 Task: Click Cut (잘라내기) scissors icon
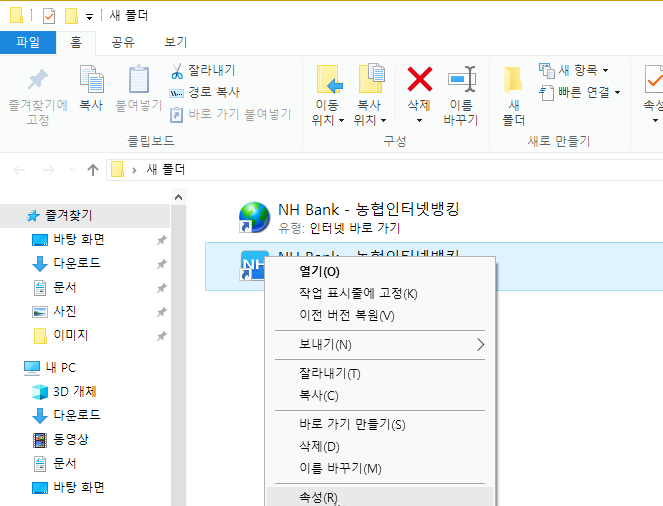pyautogui.click(x=177, y=71)
